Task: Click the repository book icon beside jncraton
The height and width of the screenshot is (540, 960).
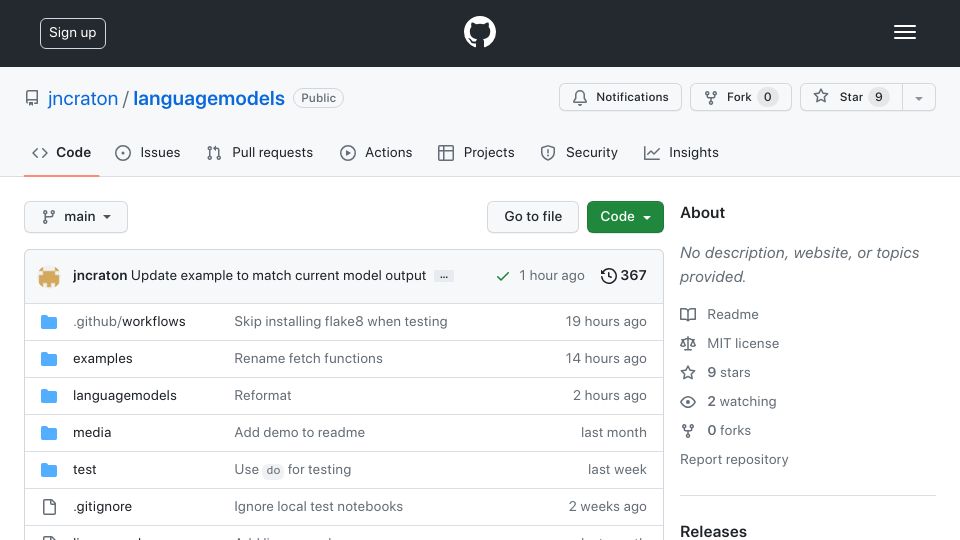Action: click(x=32, y=98)
